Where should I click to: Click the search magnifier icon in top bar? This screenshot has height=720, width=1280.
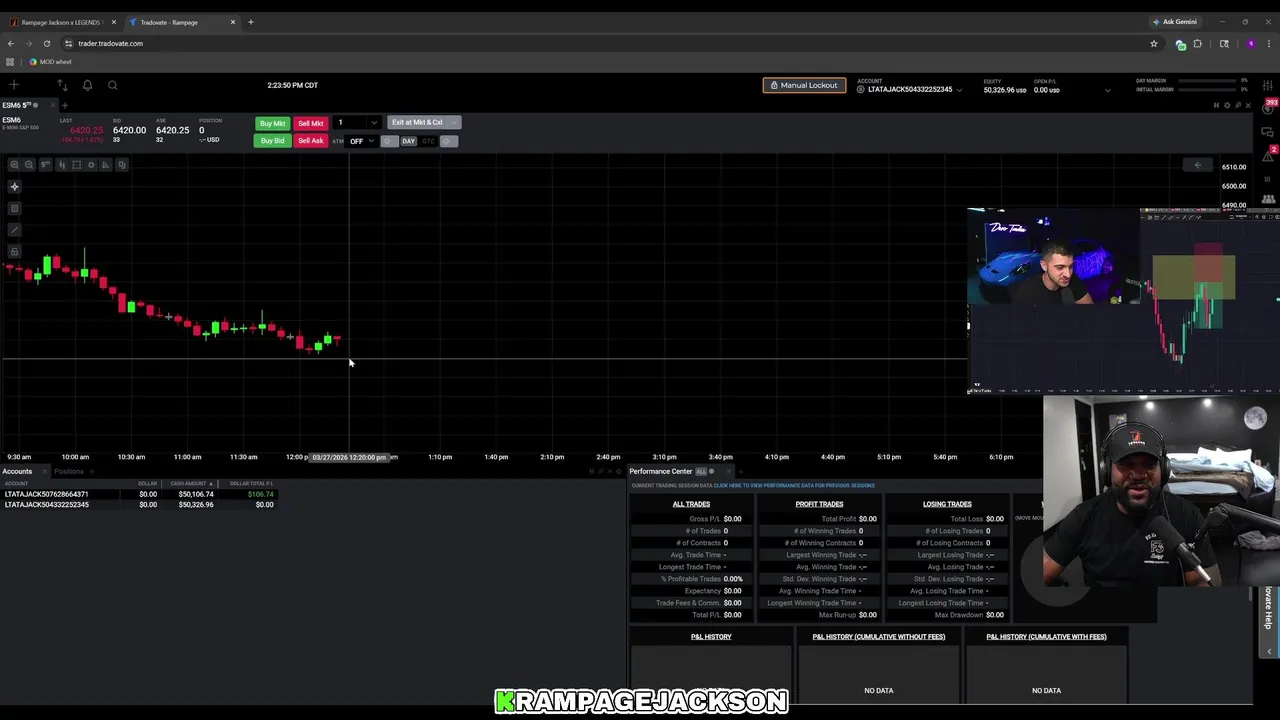click(x=112, y=85)
